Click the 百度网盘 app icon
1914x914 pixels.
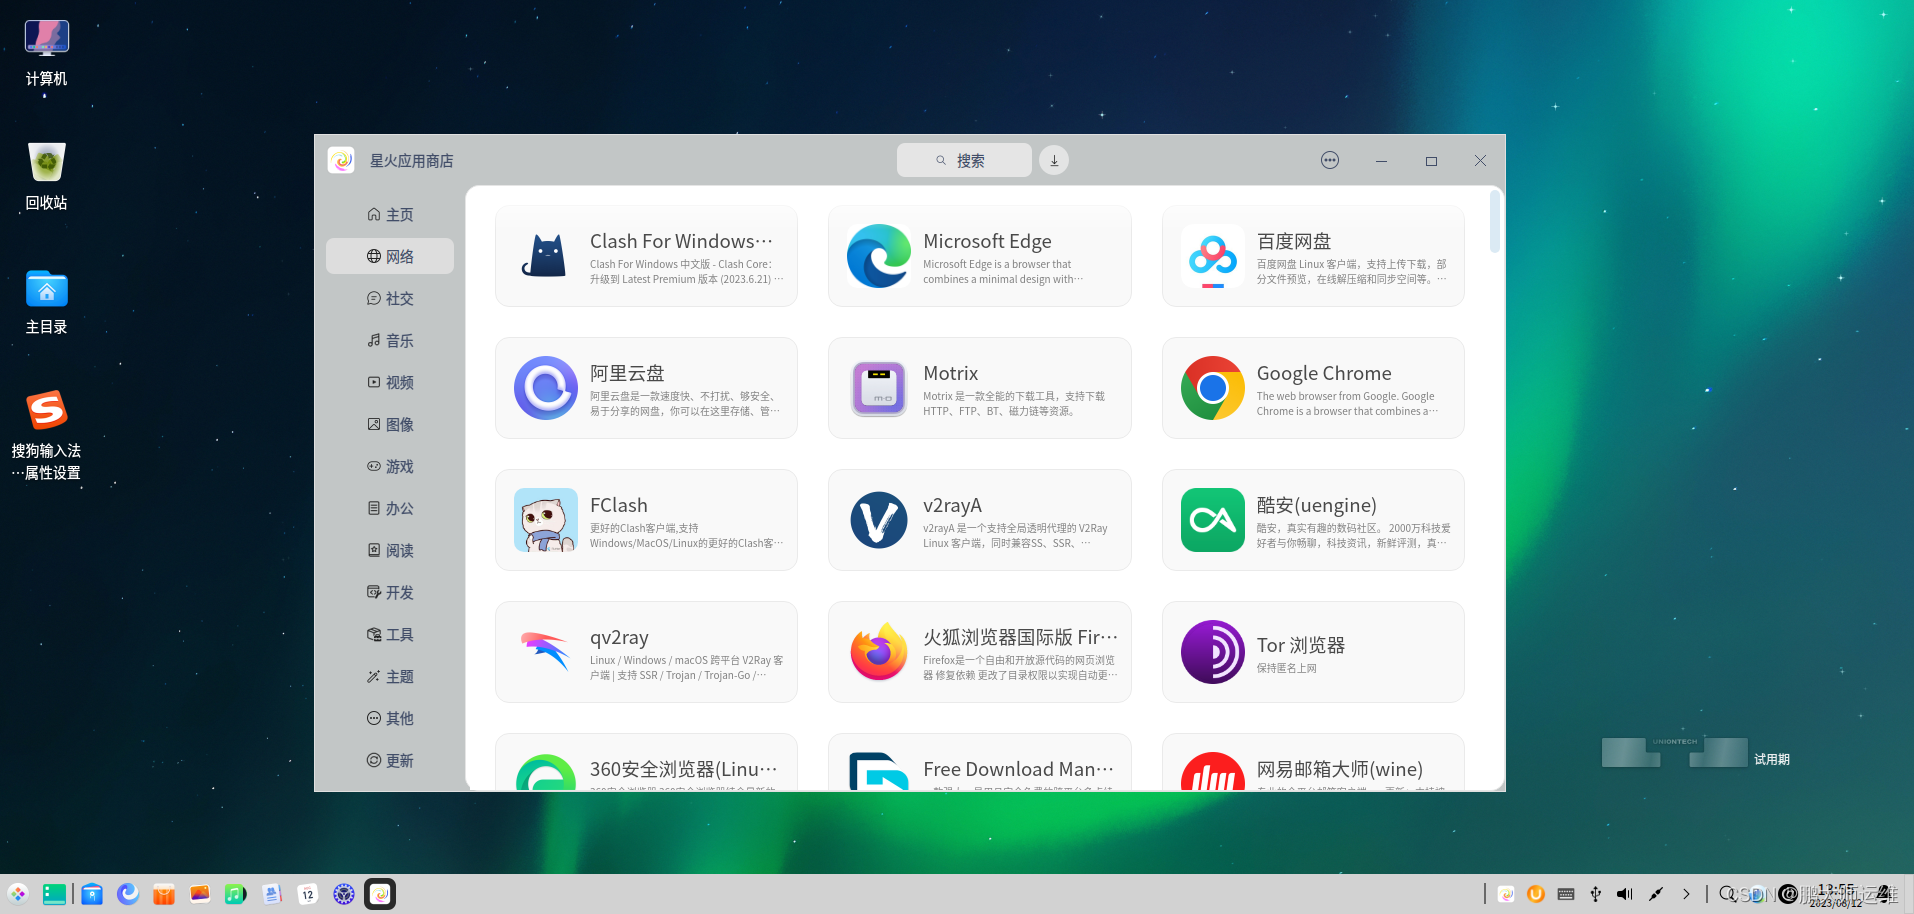point(1213,256)
